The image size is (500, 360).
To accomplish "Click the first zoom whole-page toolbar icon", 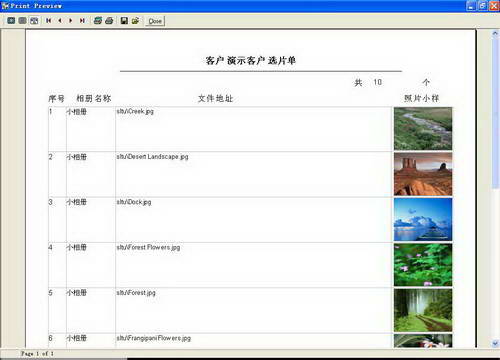I will point(11,21).
